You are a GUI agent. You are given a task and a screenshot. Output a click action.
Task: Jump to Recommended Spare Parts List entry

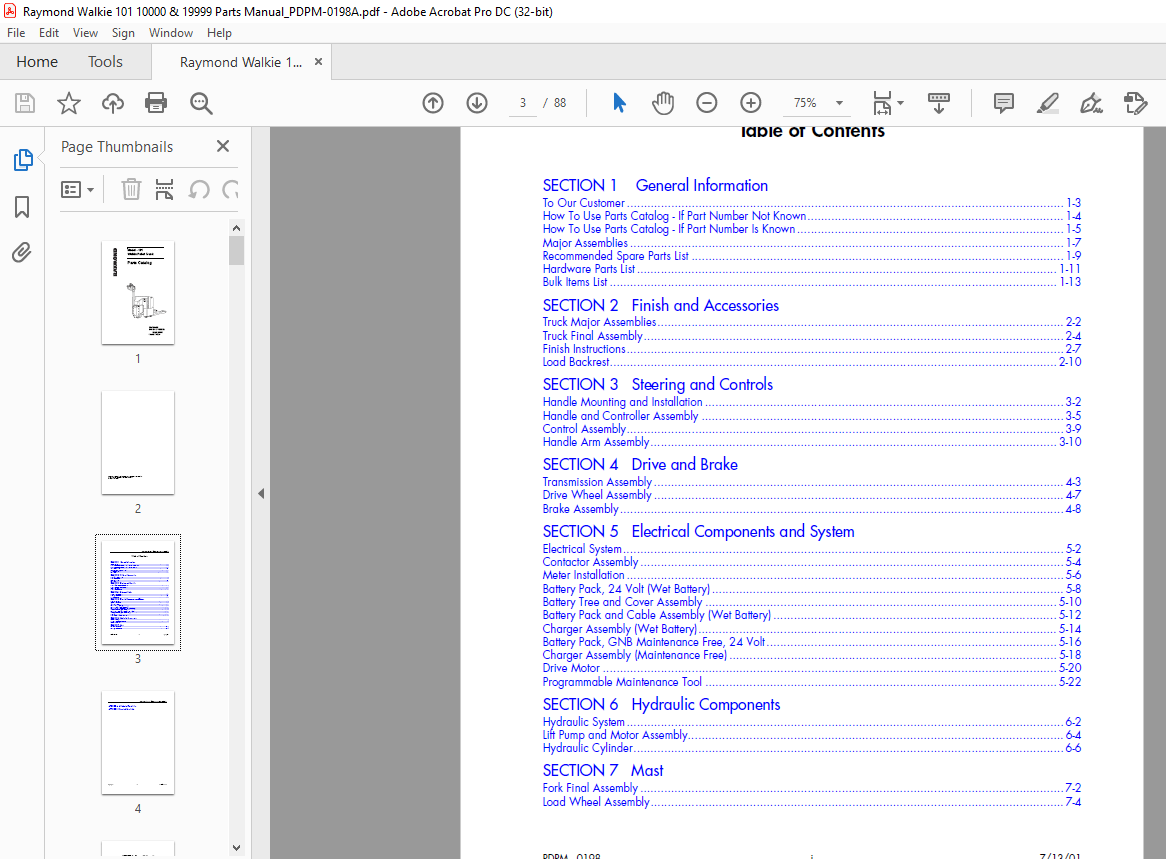tap(811, 256)
